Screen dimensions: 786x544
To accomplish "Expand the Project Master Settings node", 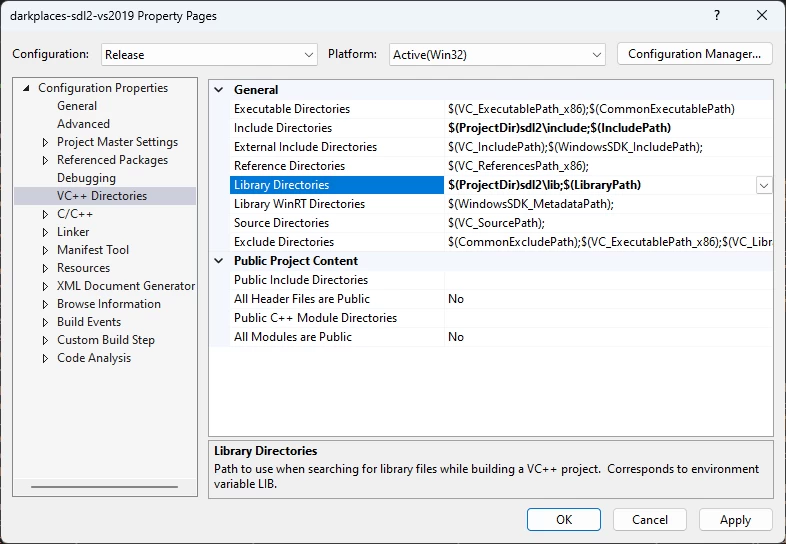I will coord(45,142).
